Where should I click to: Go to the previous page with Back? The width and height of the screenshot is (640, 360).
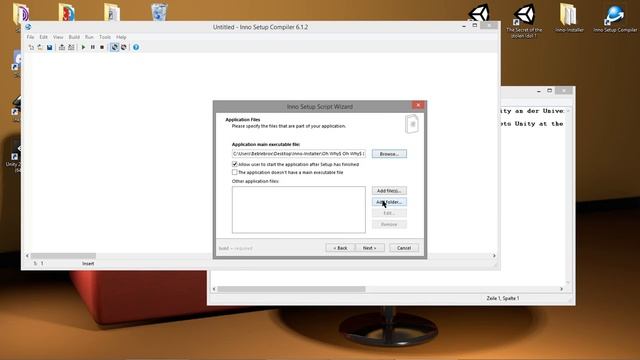[x=340, y=248]
